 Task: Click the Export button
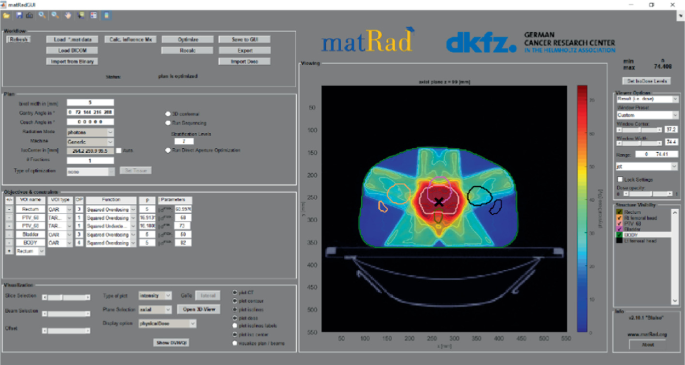tap(245, 50)
